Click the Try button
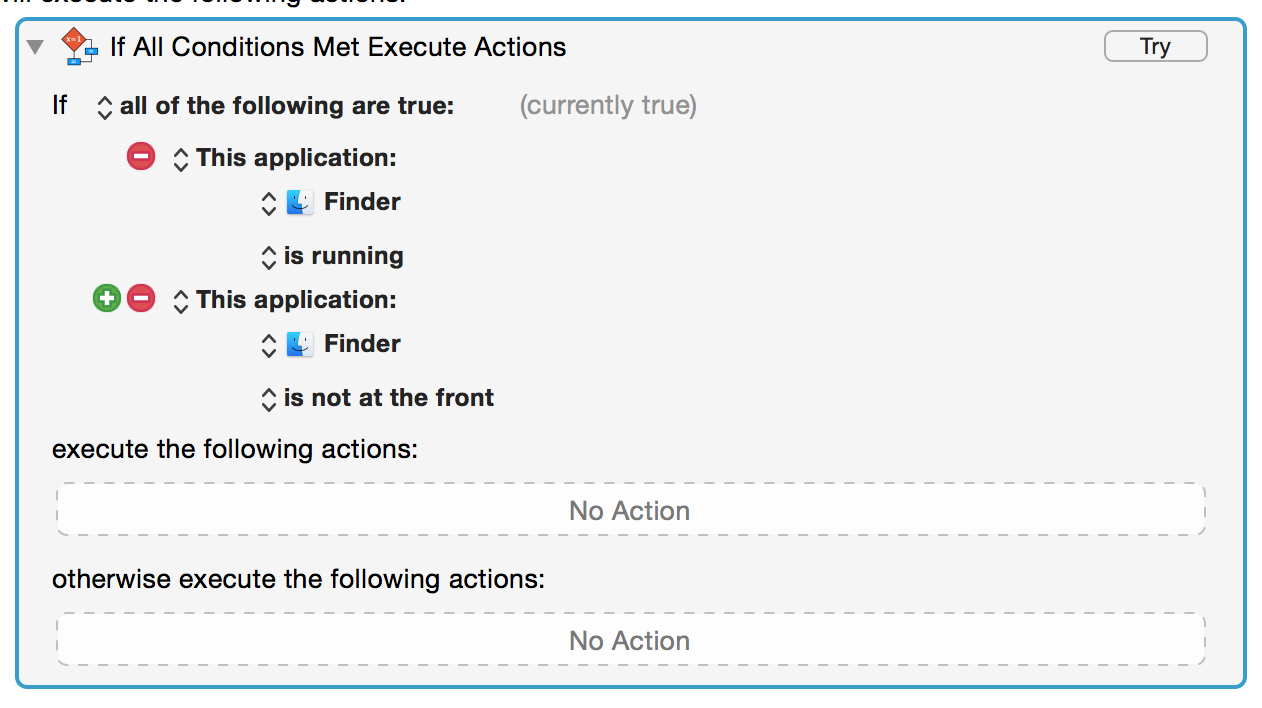The image size is (1262, 708). point(1155,46)
